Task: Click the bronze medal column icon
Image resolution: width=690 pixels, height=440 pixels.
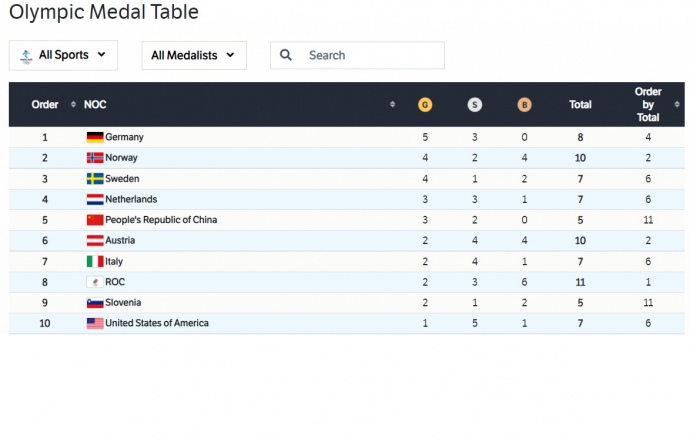Action: click(x=524, y=105)
